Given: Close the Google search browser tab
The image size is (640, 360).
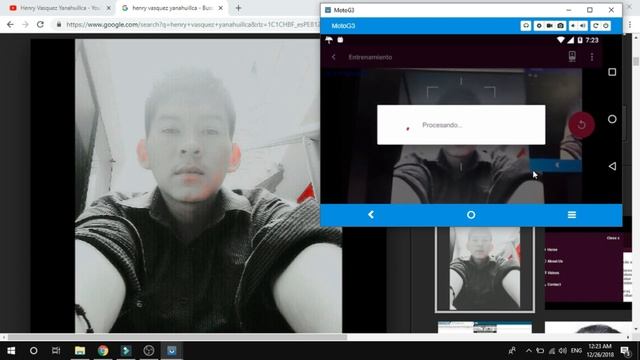Looking at the screenshot, I should click(220, 8).
